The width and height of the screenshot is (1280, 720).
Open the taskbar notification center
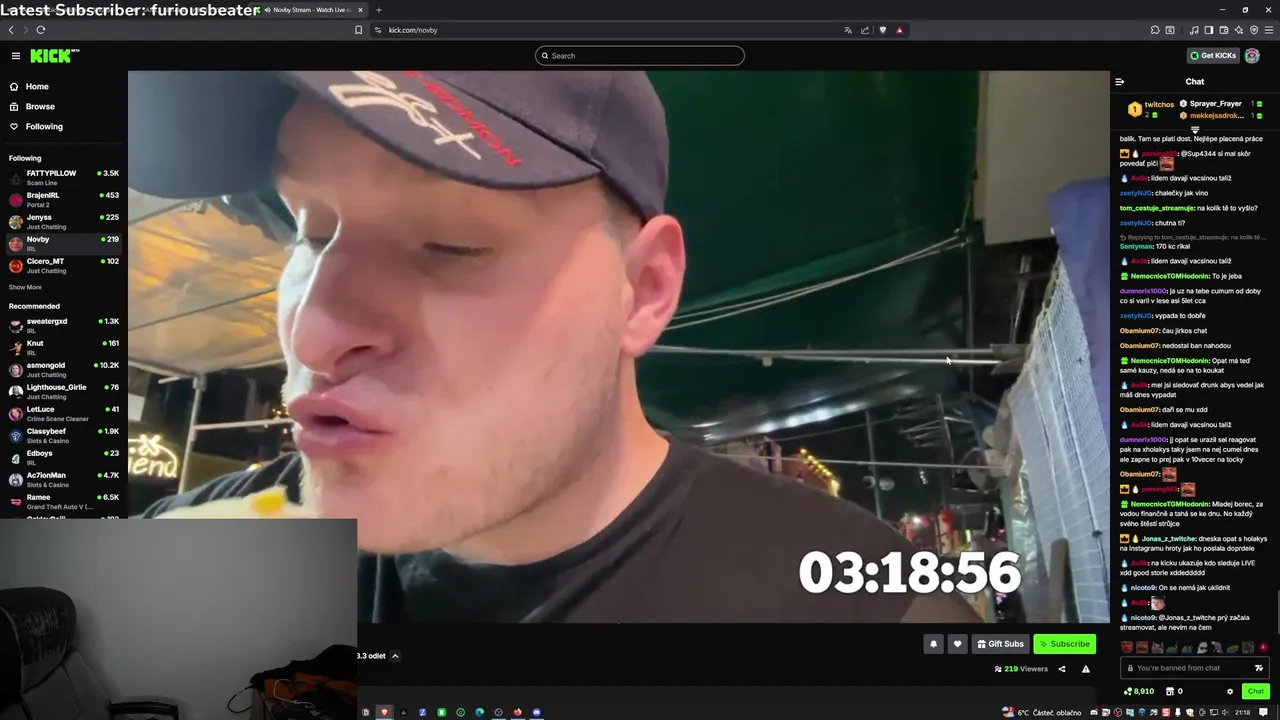click(1264, 712)
